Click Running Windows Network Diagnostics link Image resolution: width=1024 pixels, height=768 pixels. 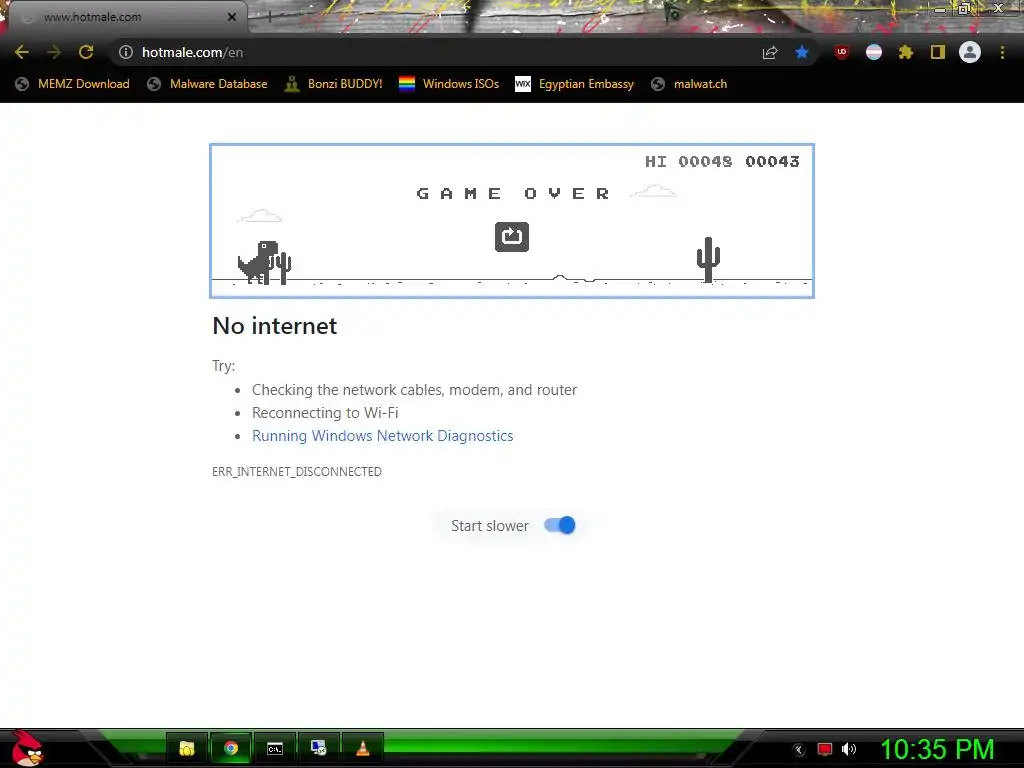click(x=383, y=436)
